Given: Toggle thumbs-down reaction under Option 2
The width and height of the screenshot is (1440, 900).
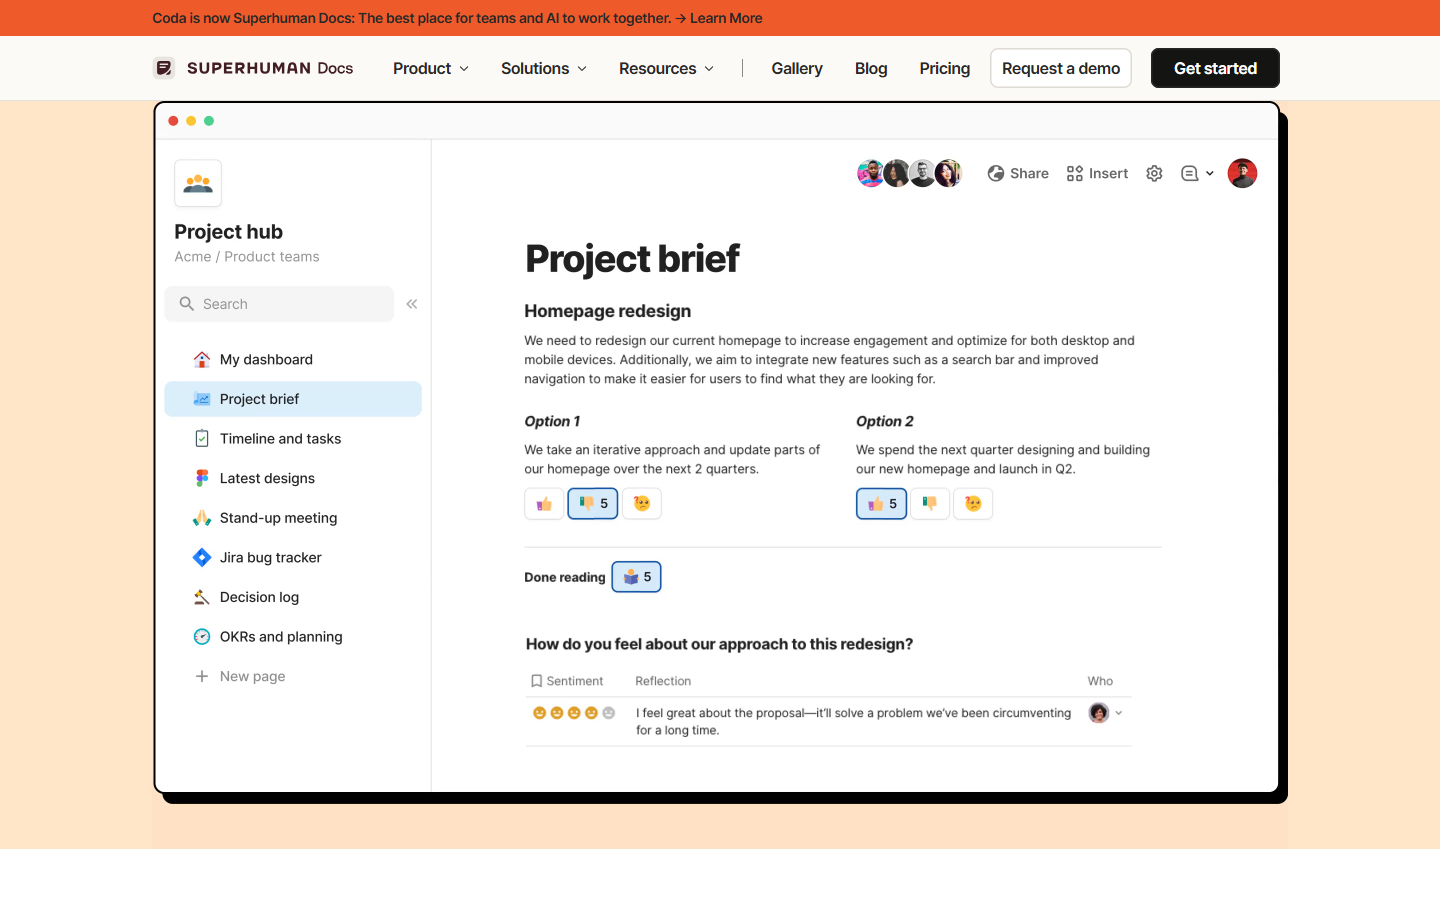Looking at the screenshot, I should click(x=930, y=504).
